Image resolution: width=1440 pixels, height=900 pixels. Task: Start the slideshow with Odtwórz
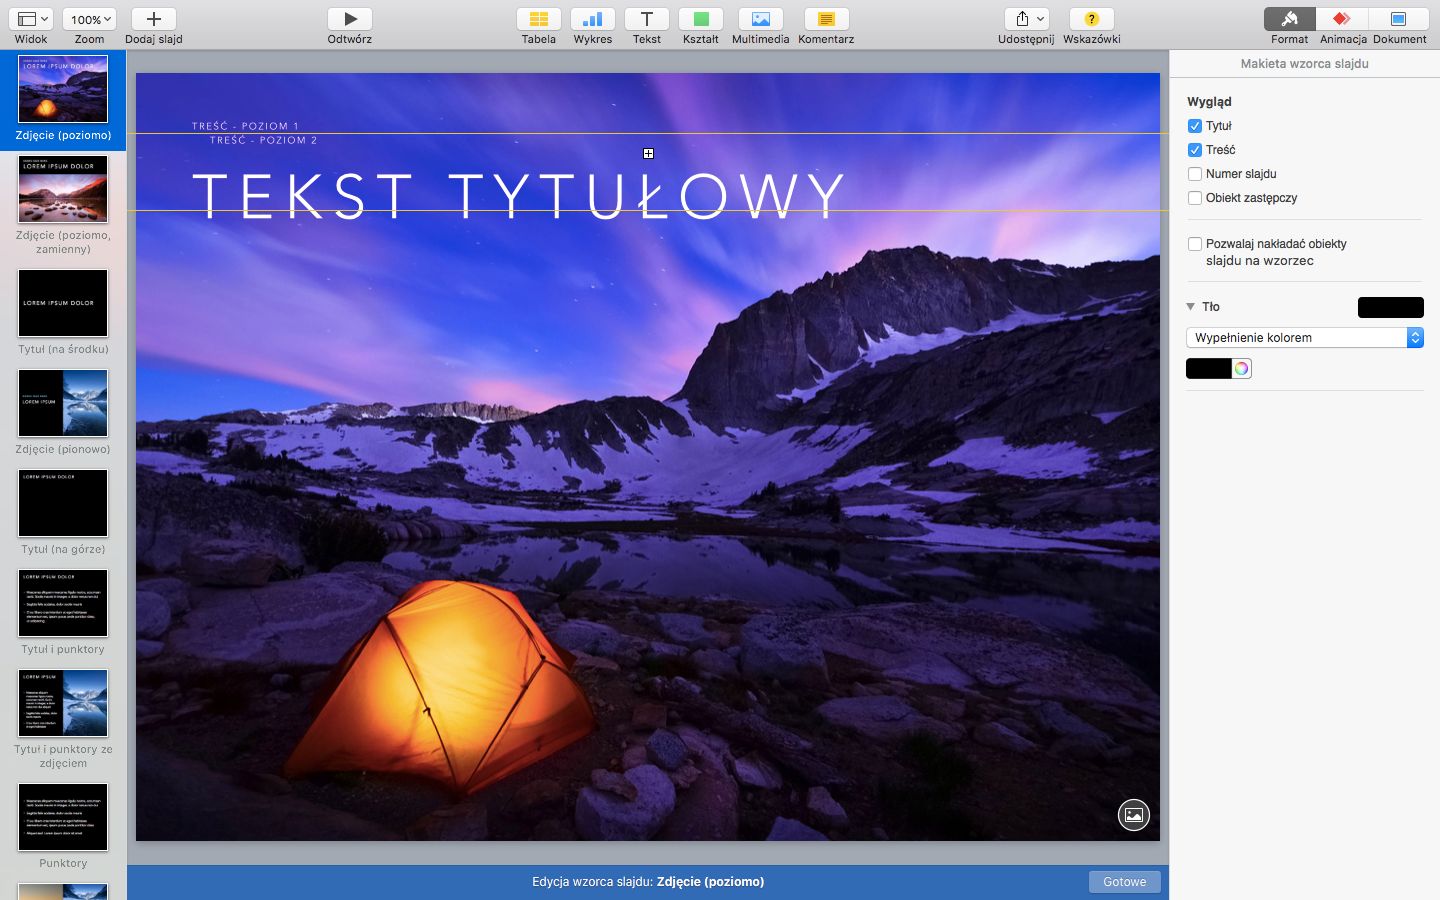350,19
